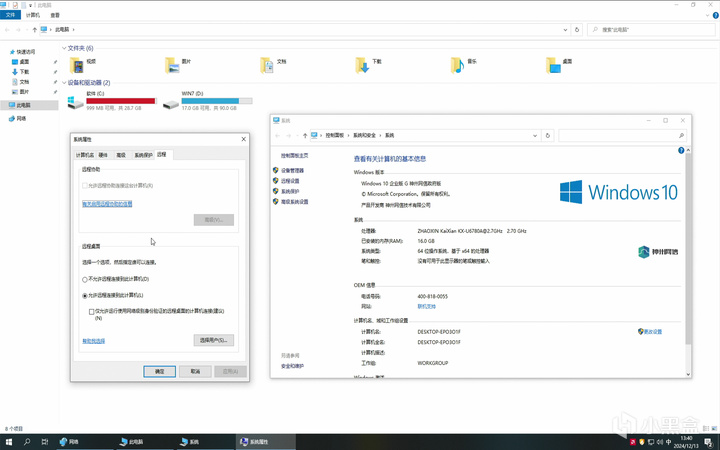The height and width of the screenshot is (450, 720).
Task: Open the 查看 ribbon tab
Action: tap(55, 15)
